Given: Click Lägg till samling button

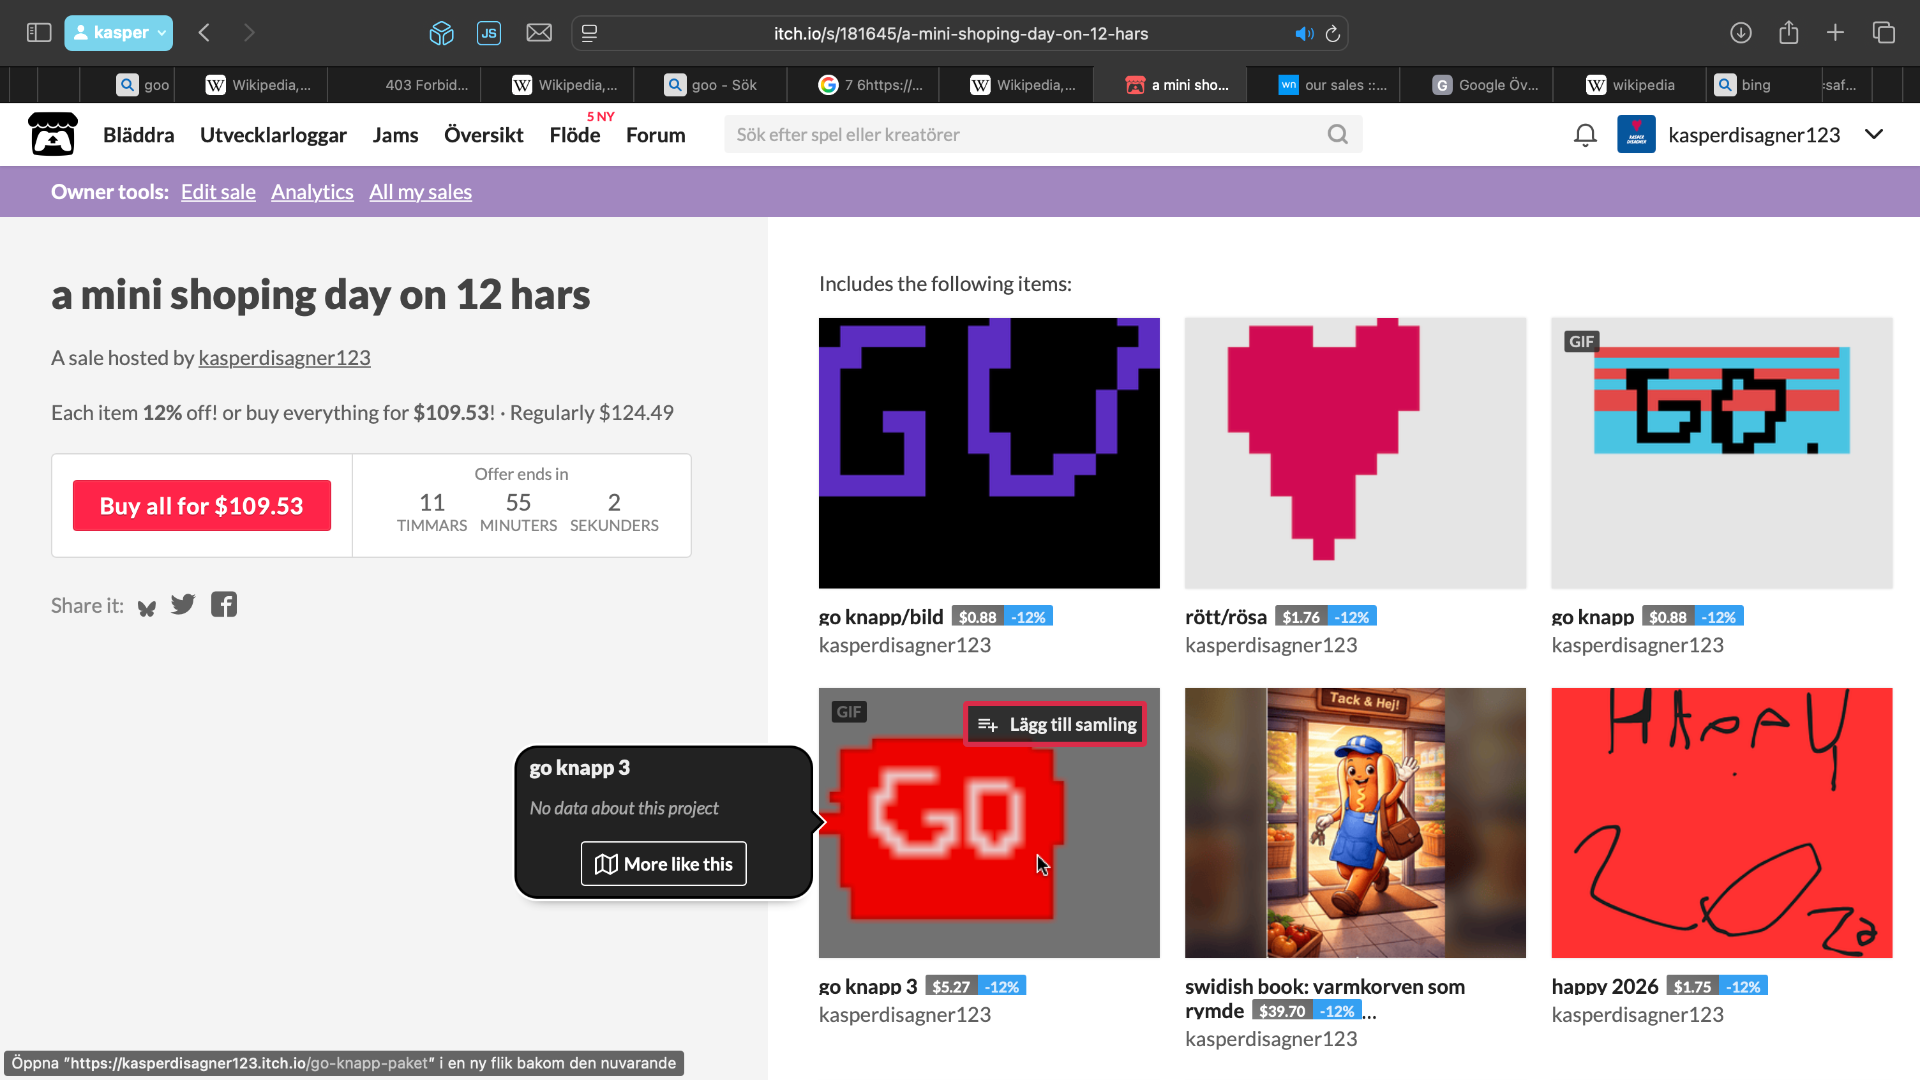Looking at the screenshot, I should click(x=1056, y=724).
